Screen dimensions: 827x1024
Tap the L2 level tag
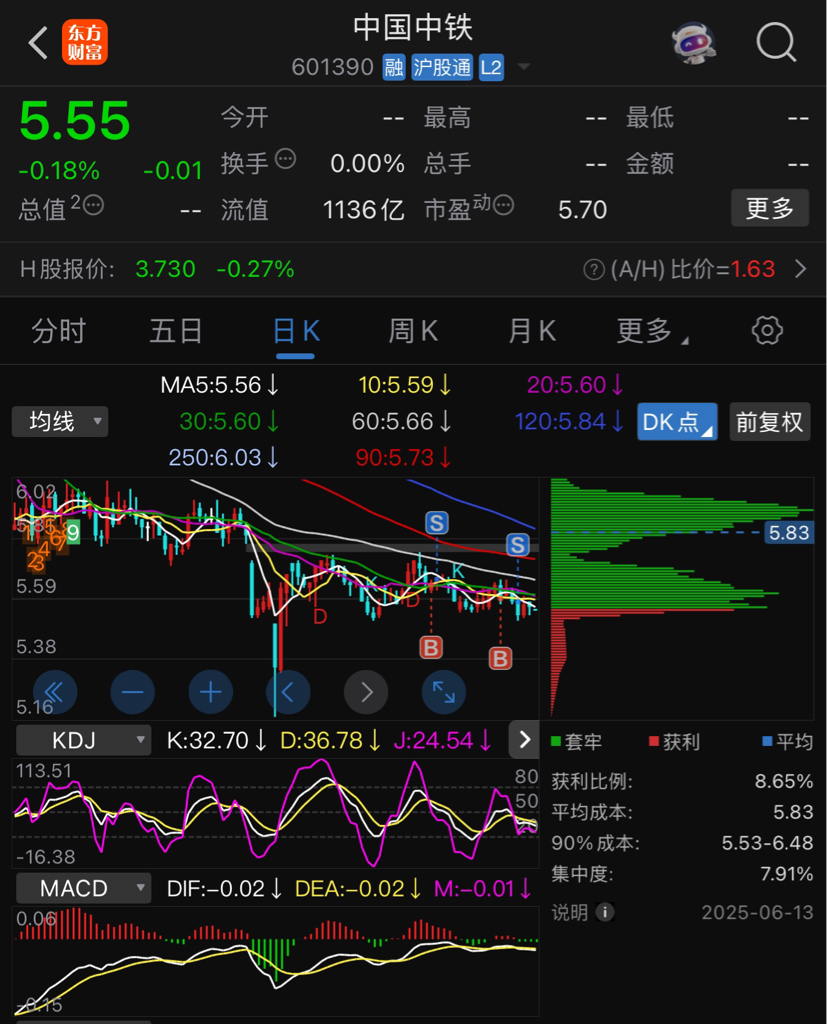(491, 67)
